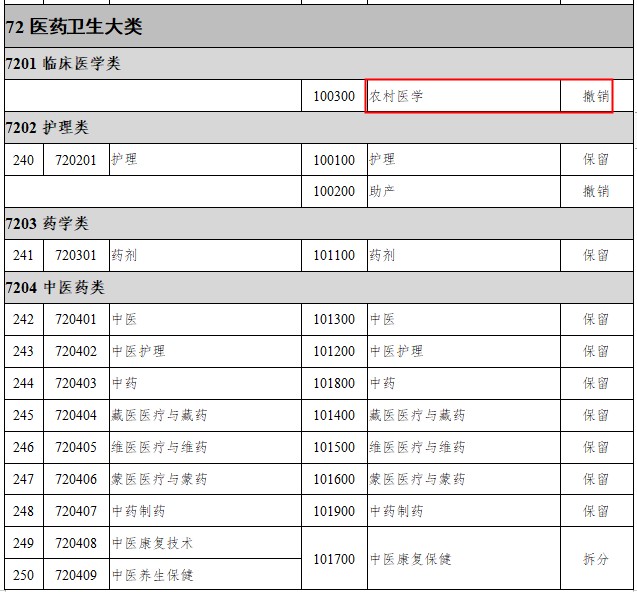Click the "7202 护理类" section heading
Image resolution: width=637 pixels, height=592 pixels.
tap(47, 128)
